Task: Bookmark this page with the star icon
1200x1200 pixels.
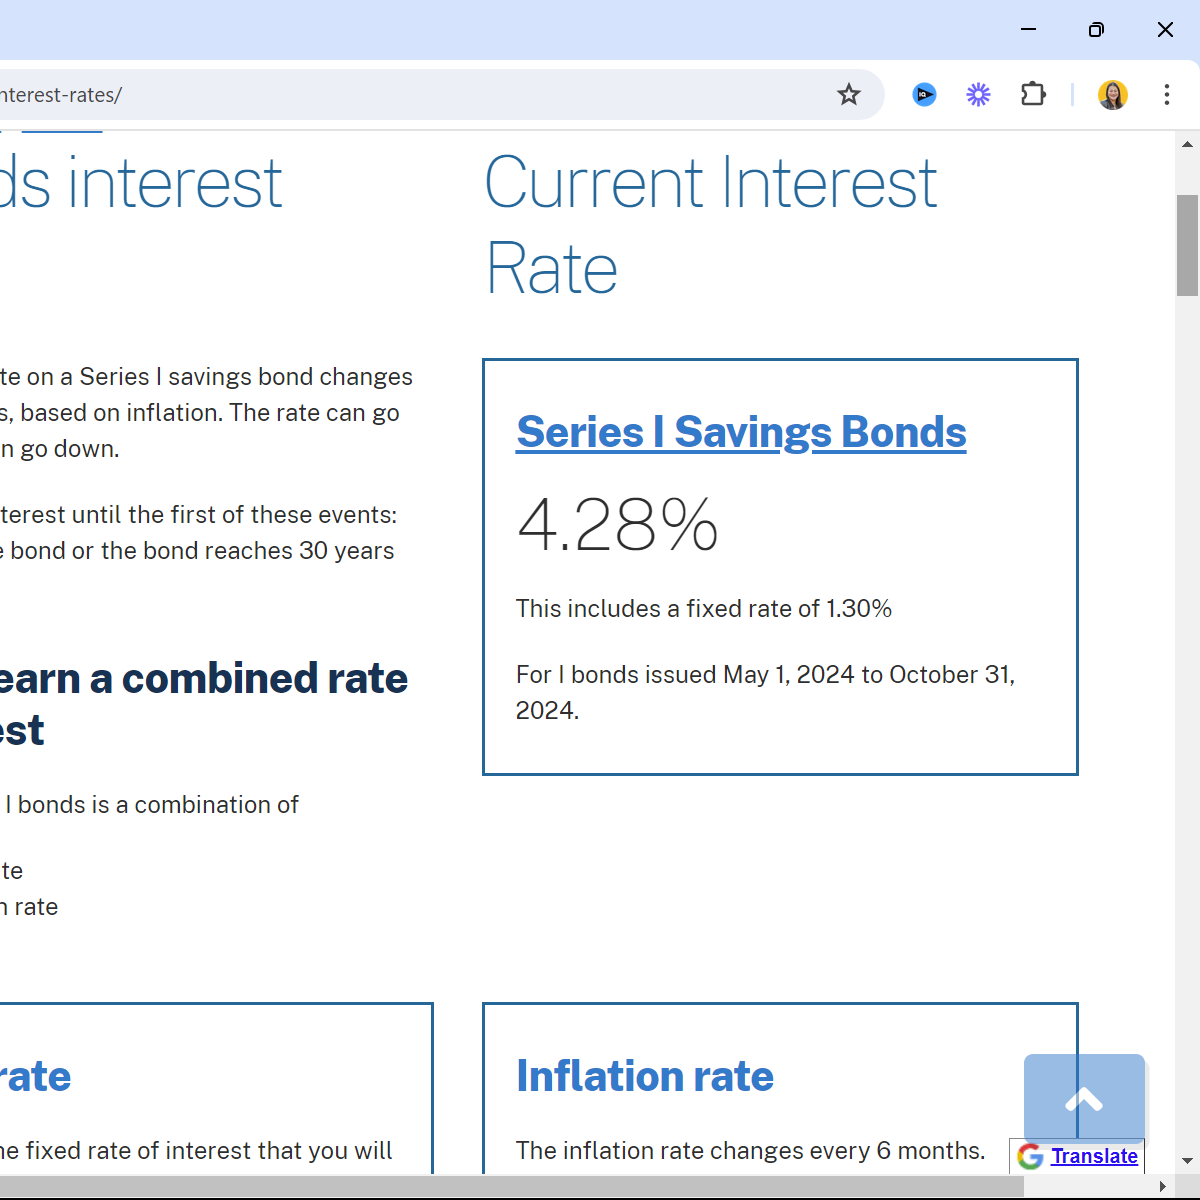Action: [849, 95]
